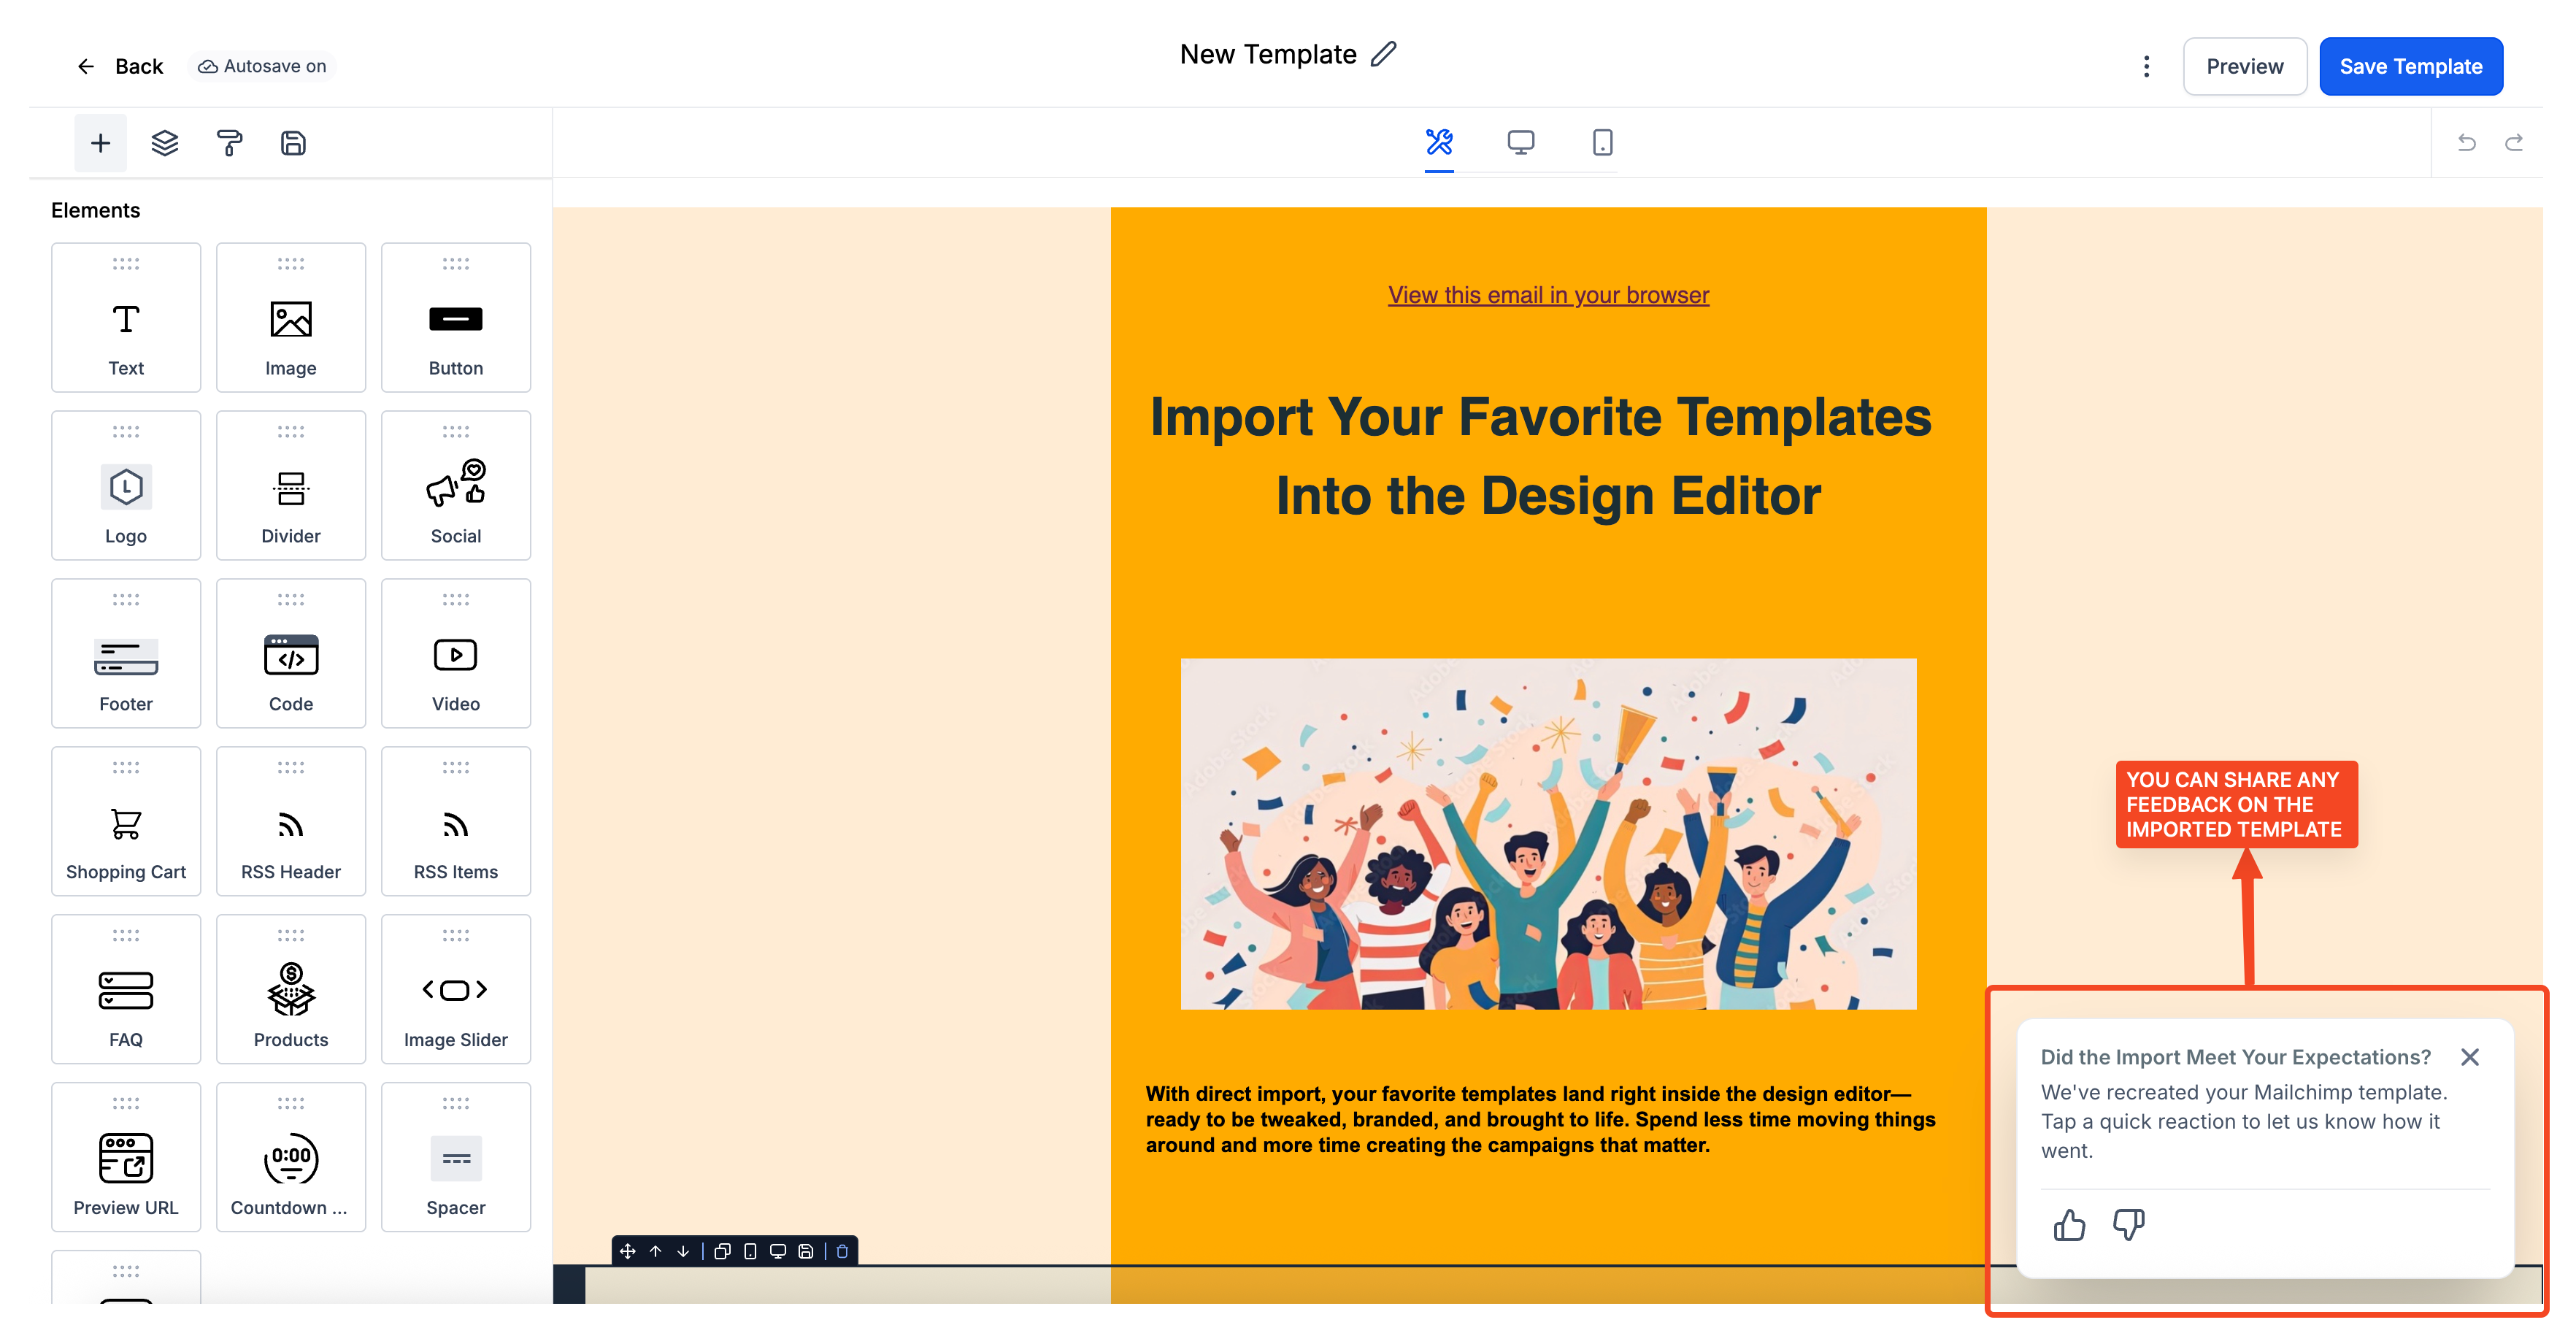Toggle mobile visibility in section toolbar

click(x=750, y=1251)
